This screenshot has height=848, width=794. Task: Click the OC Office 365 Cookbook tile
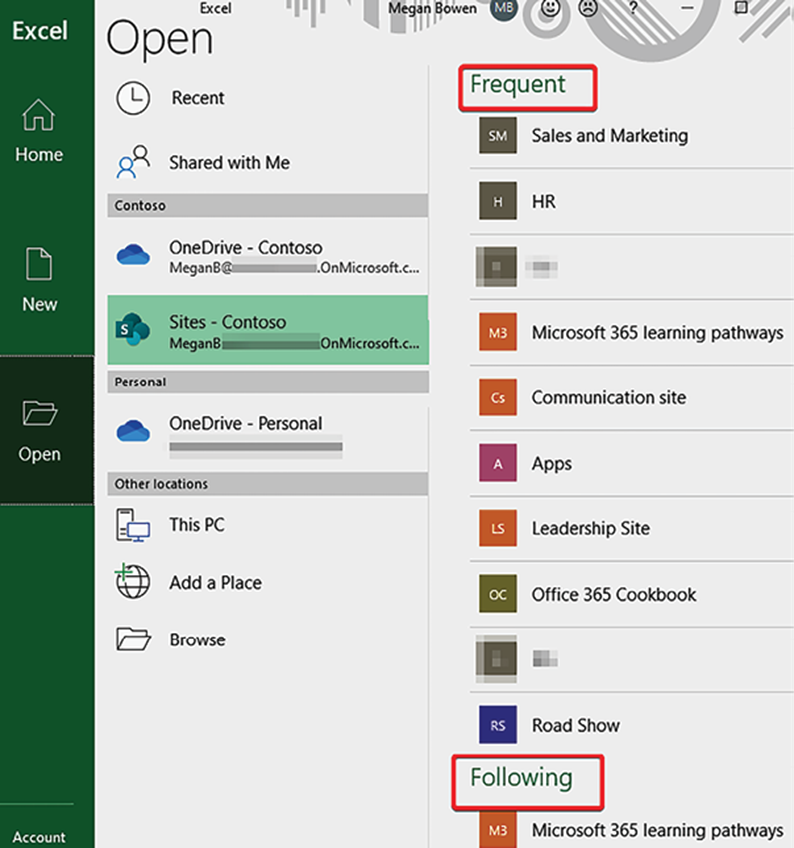coord(498,594)
